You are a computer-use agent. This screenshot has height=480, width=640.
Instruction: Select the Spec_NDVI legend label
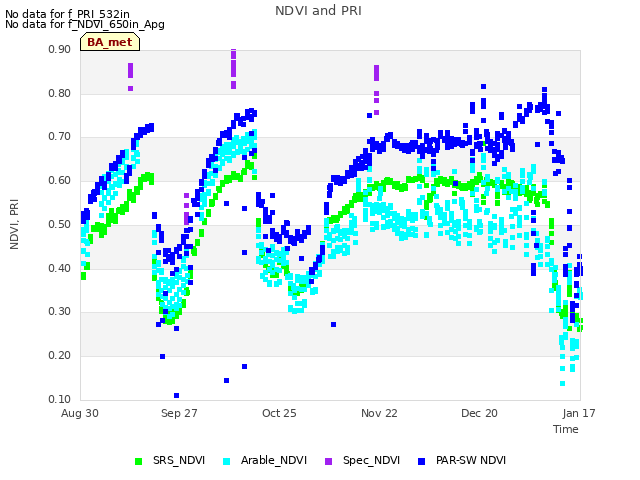coord(371,460)
